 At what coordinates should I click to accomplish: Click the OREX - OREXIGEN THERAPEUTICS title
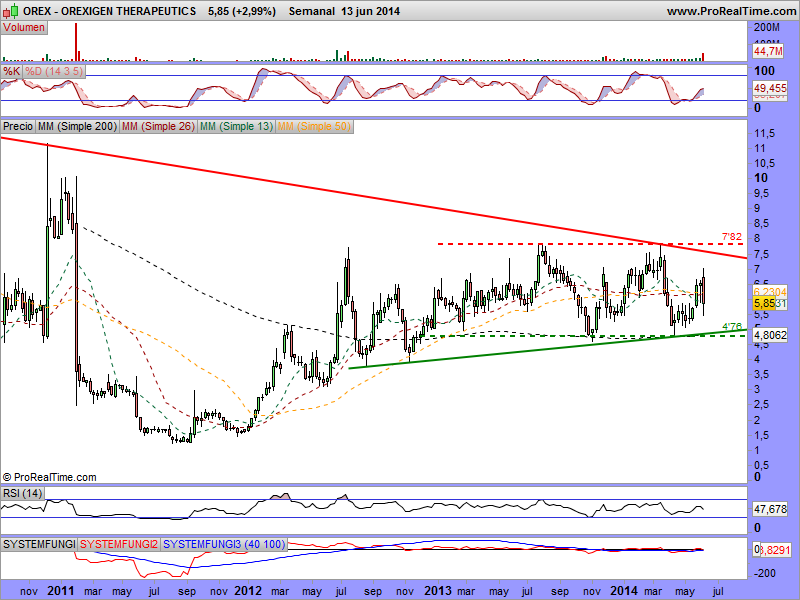click(109, 11)
